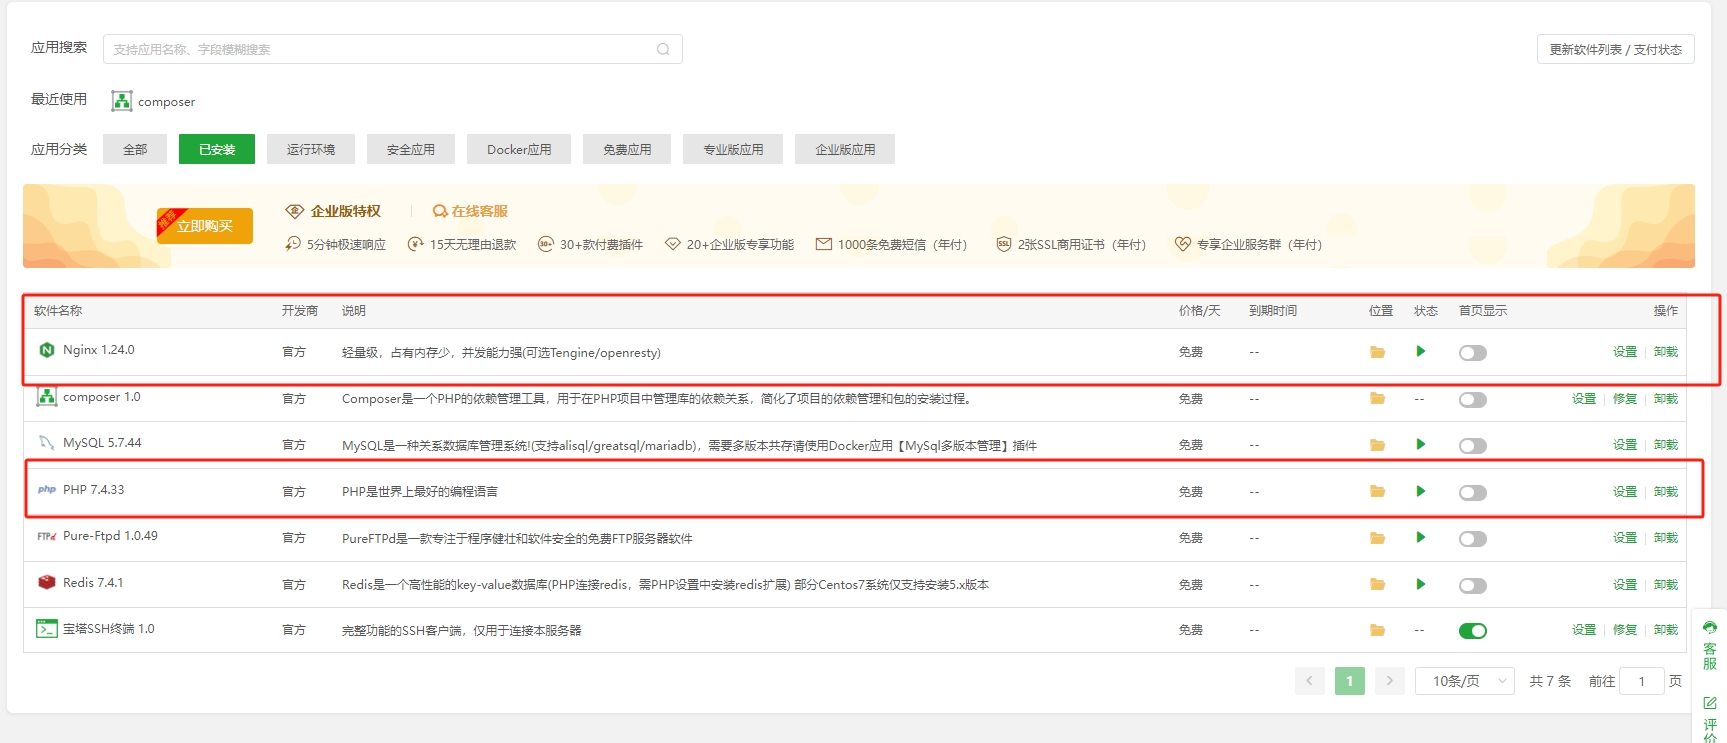1727x743 pixels.
Task: Click 卸载 for Nginx 1.24.0
Action: (x=1666, y=352)
